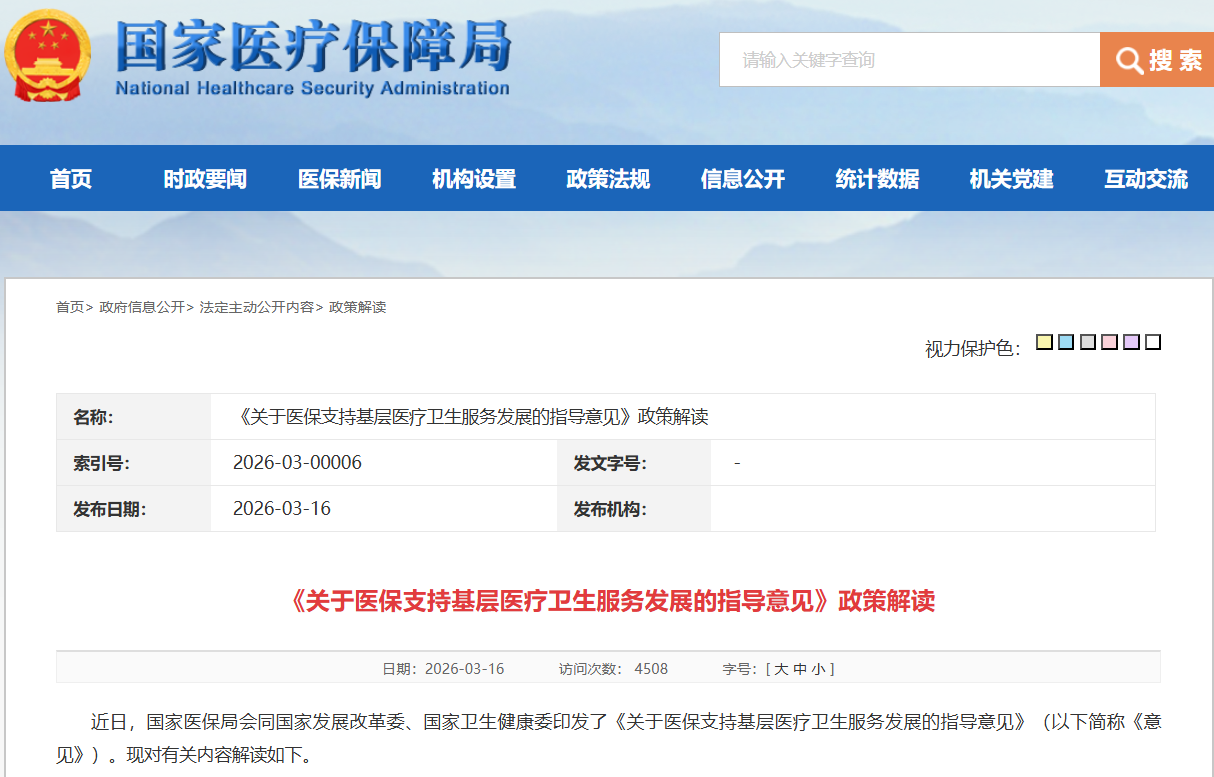
Task: Click the orange 搜索 search button
Action: [1157, 60]
